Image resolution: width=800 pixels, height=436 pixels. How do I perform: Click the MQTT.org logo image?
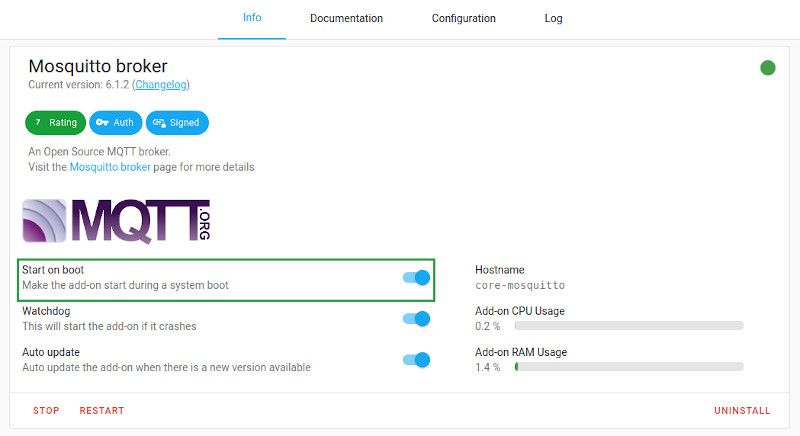(117, 221)
